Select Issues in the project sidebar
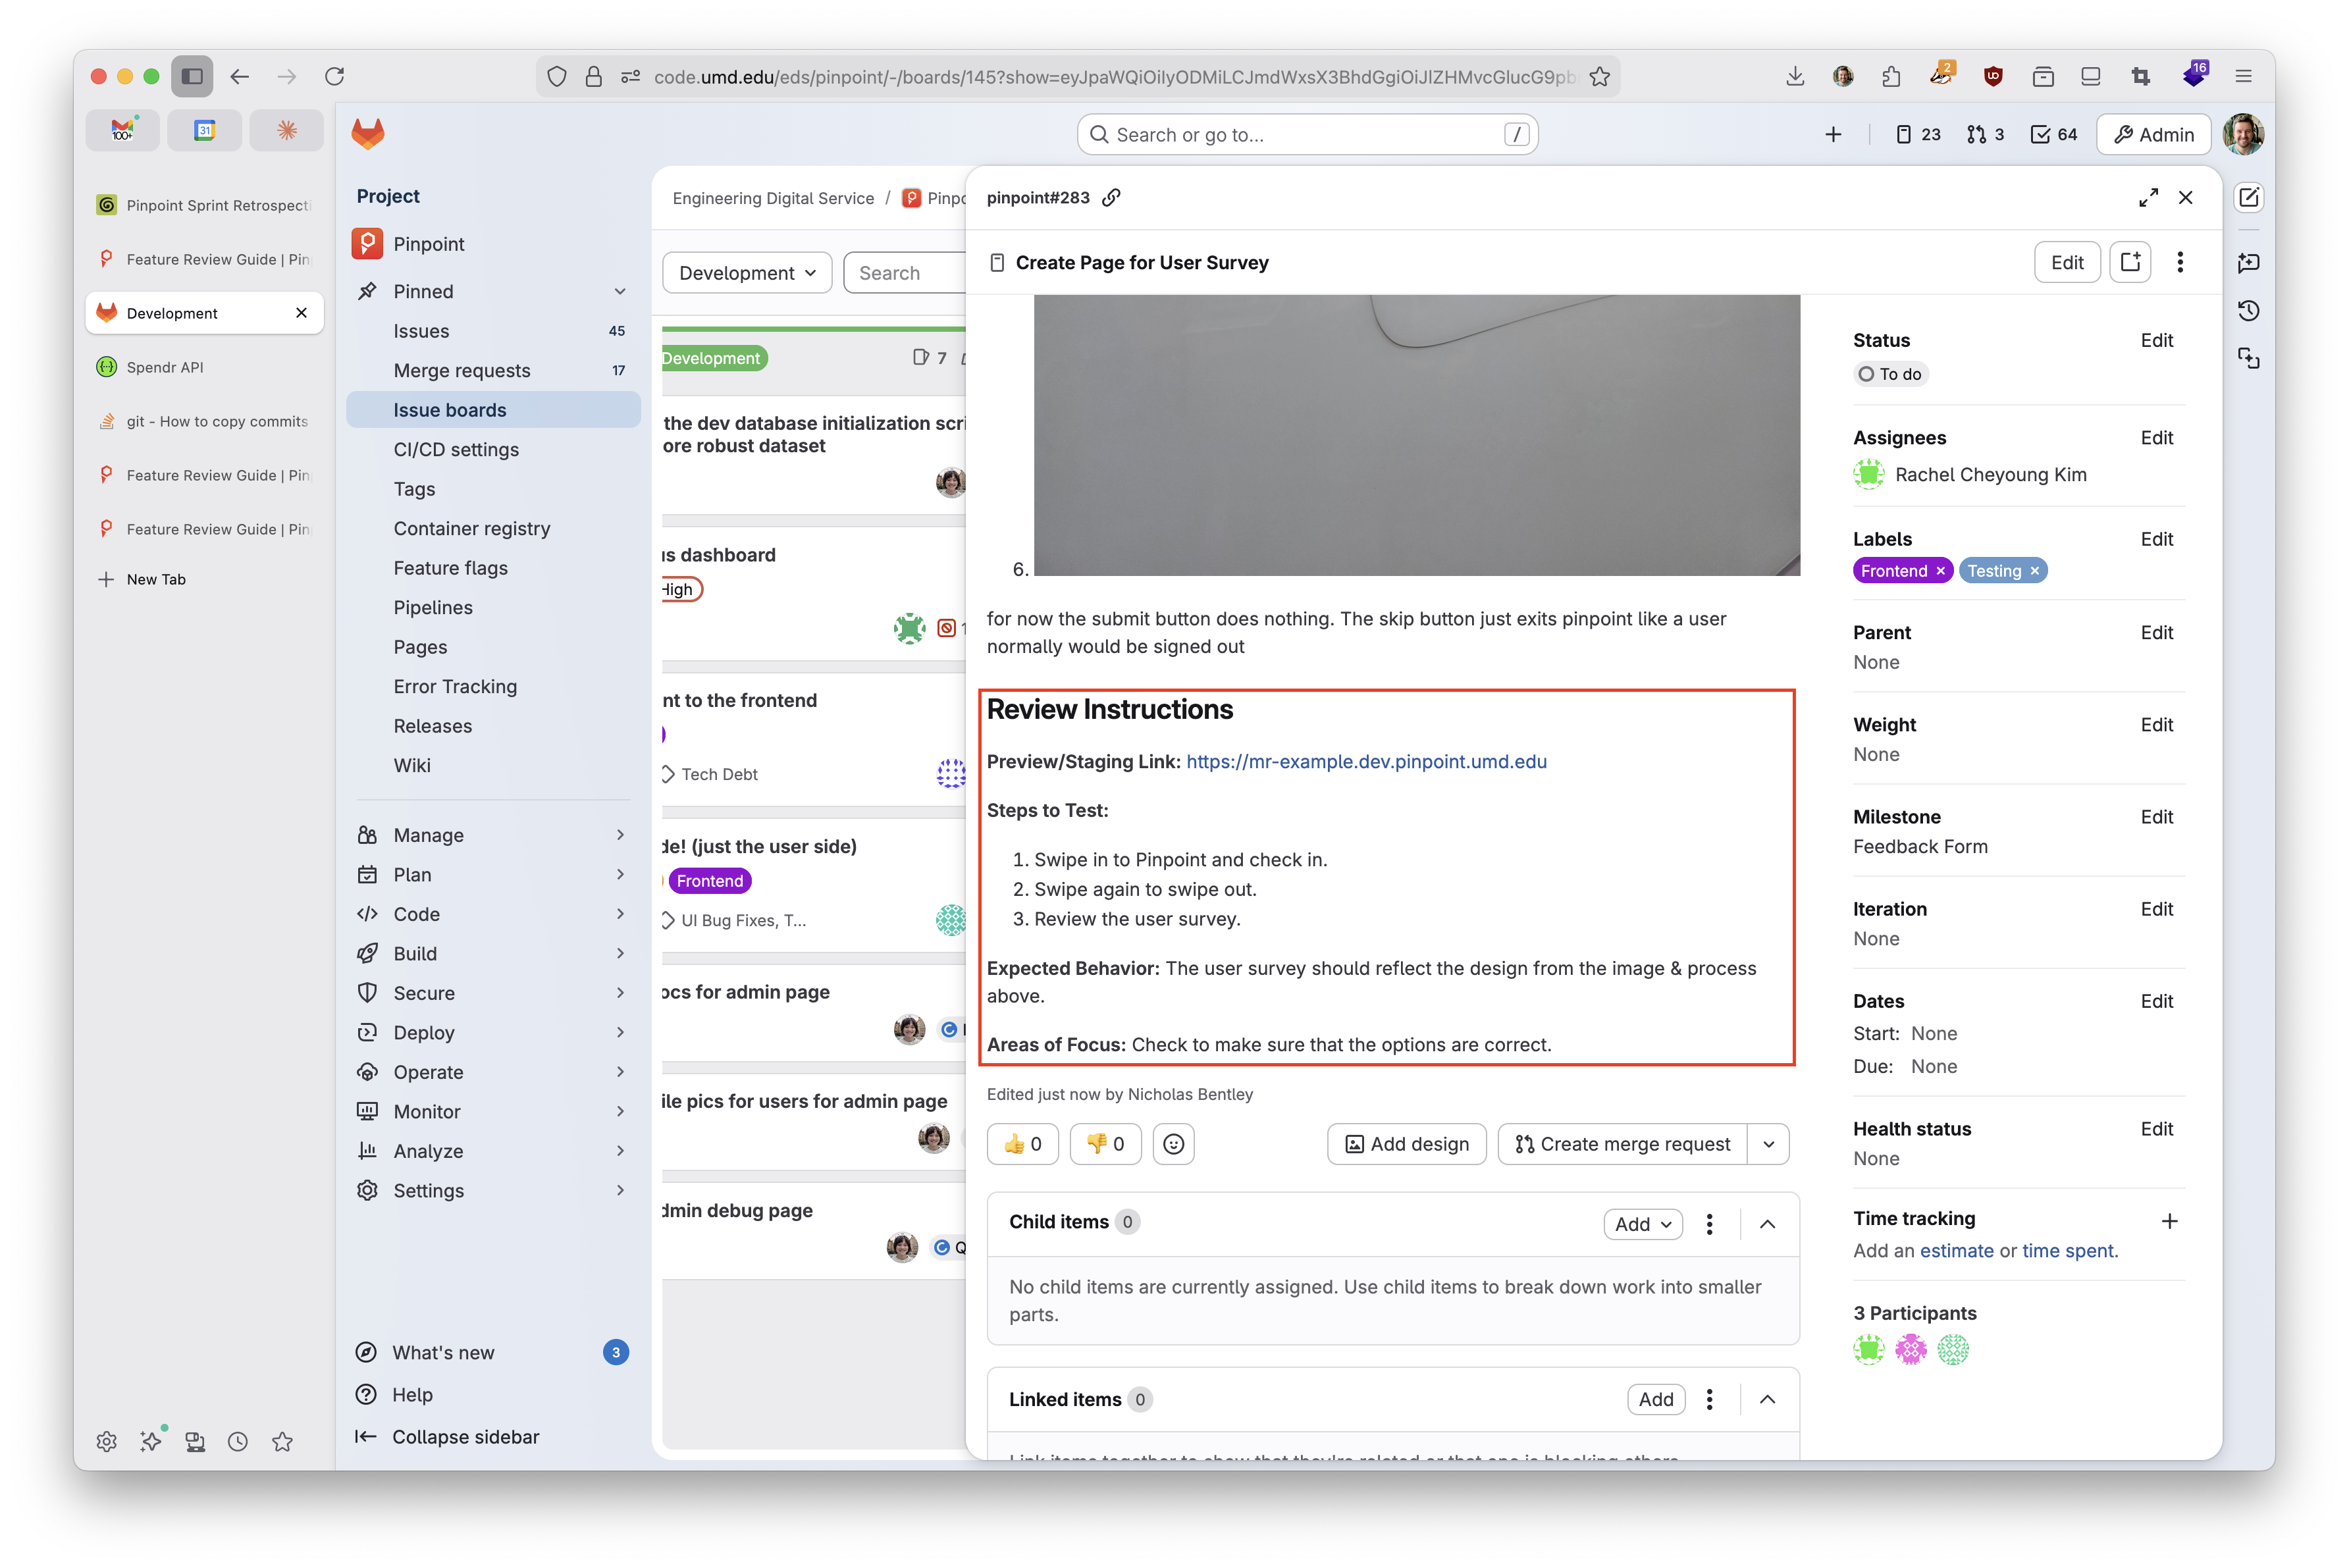Viewport: 2349px width, 1568px height. (421, 330)
